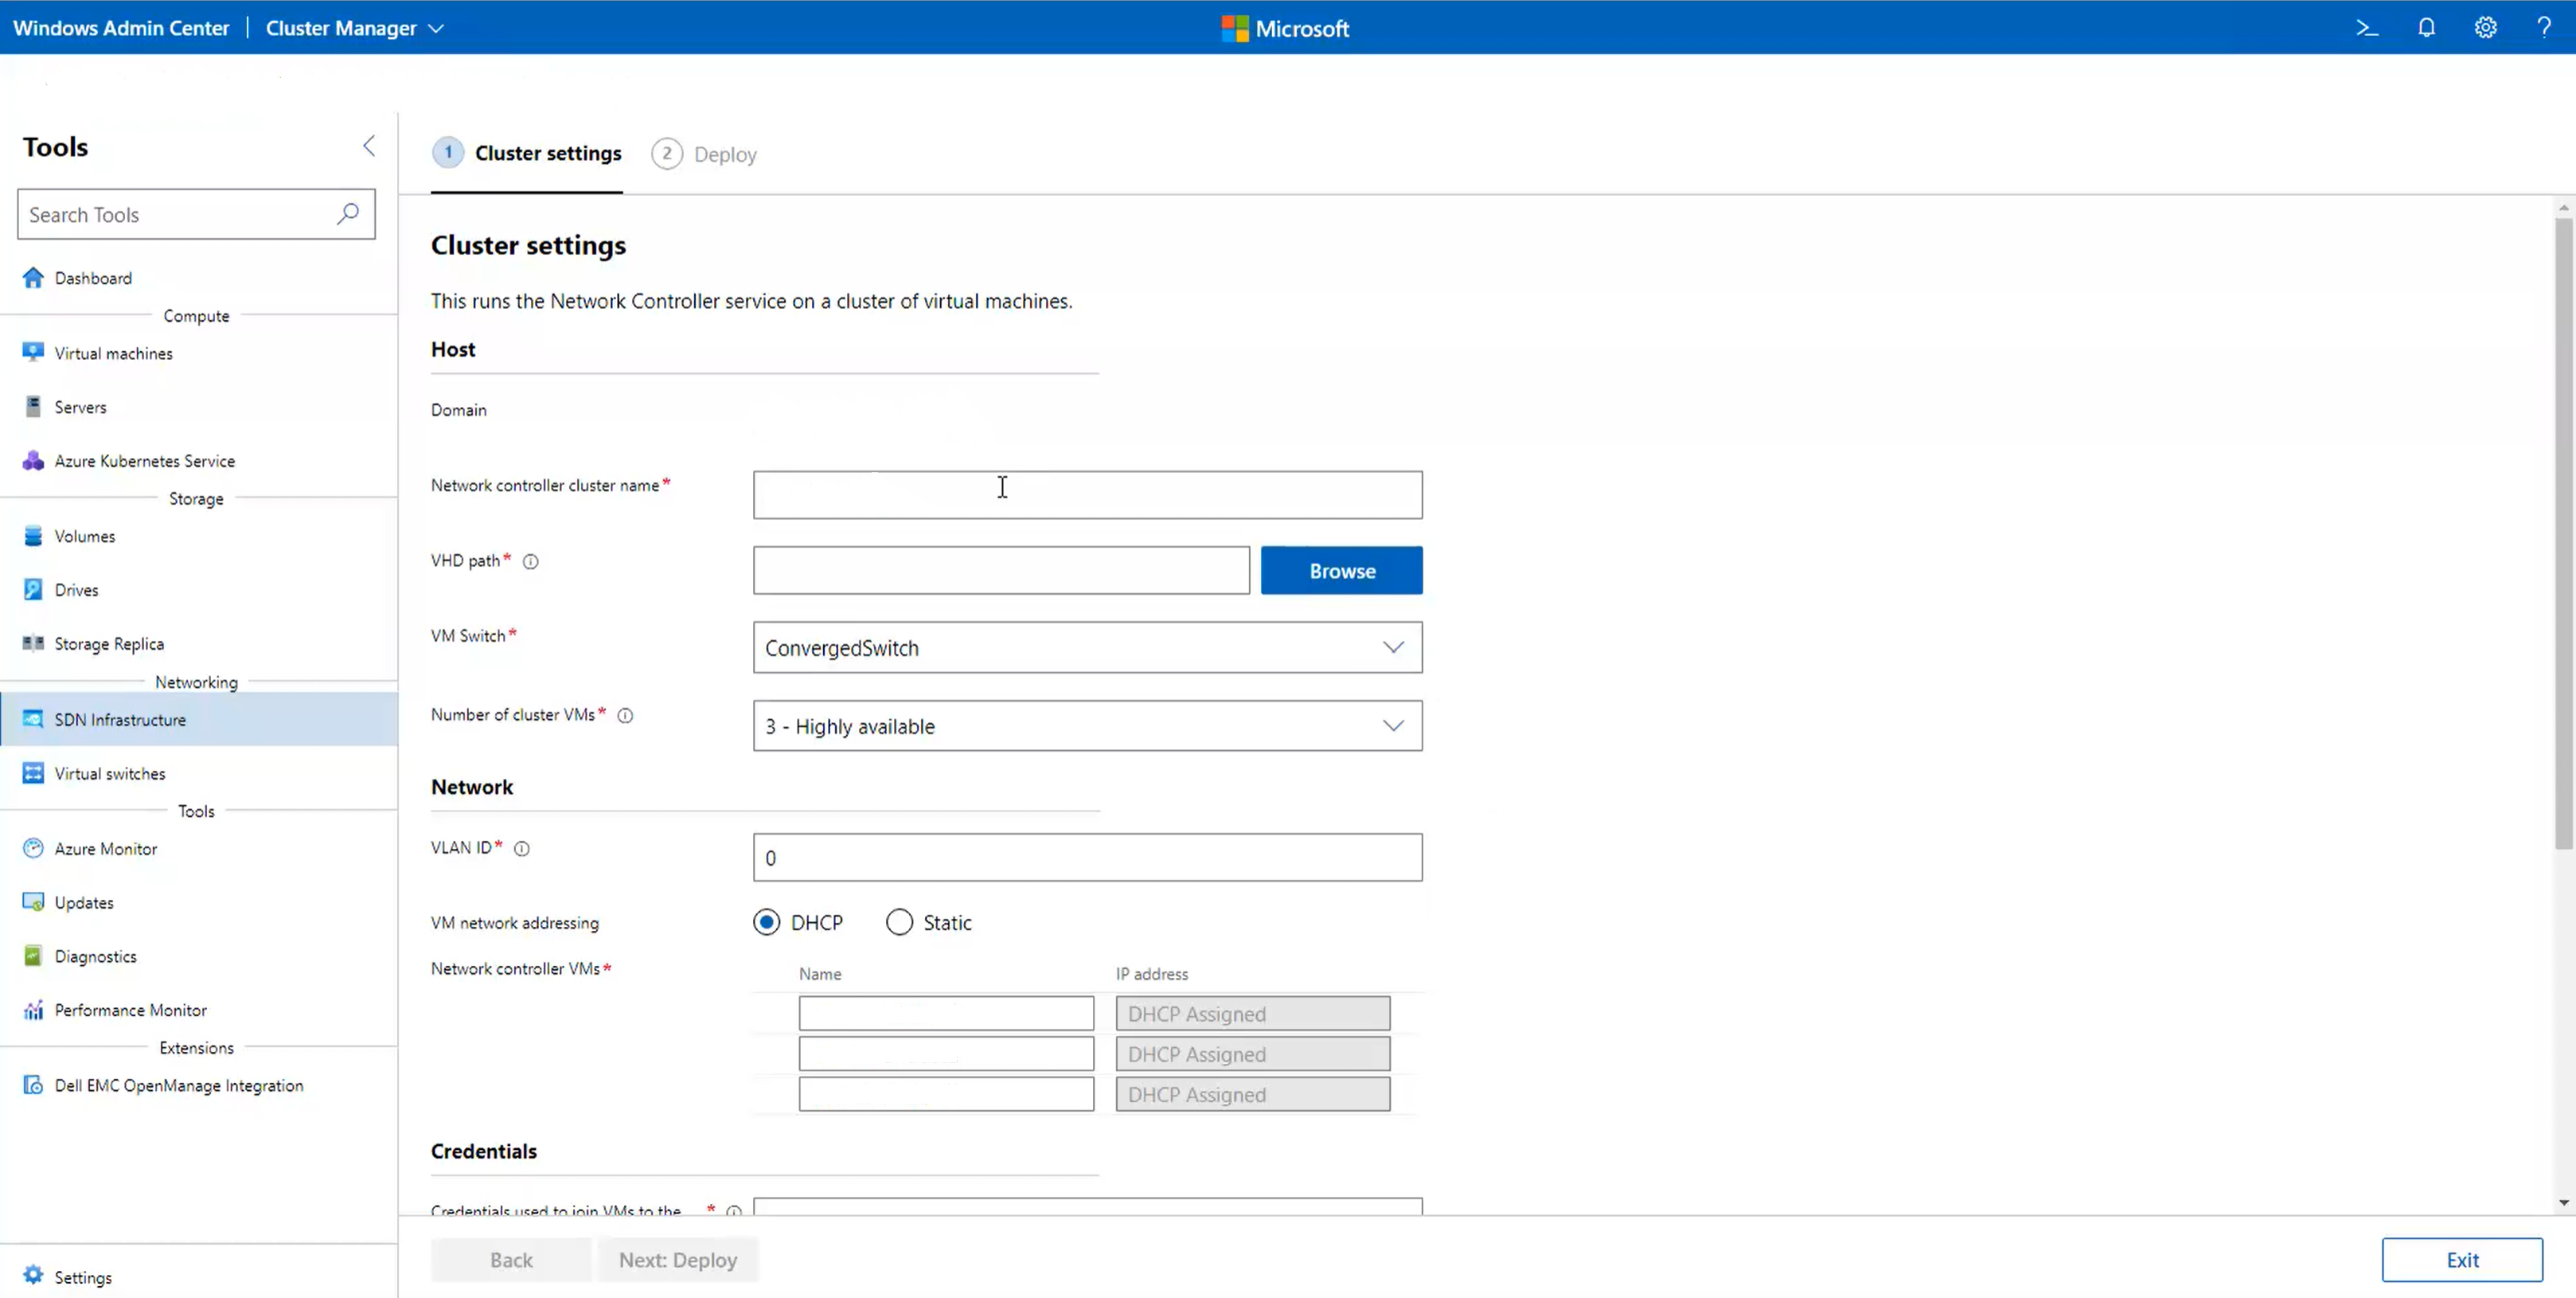Click Next: Deploy to continue

tap(677, 1259)
